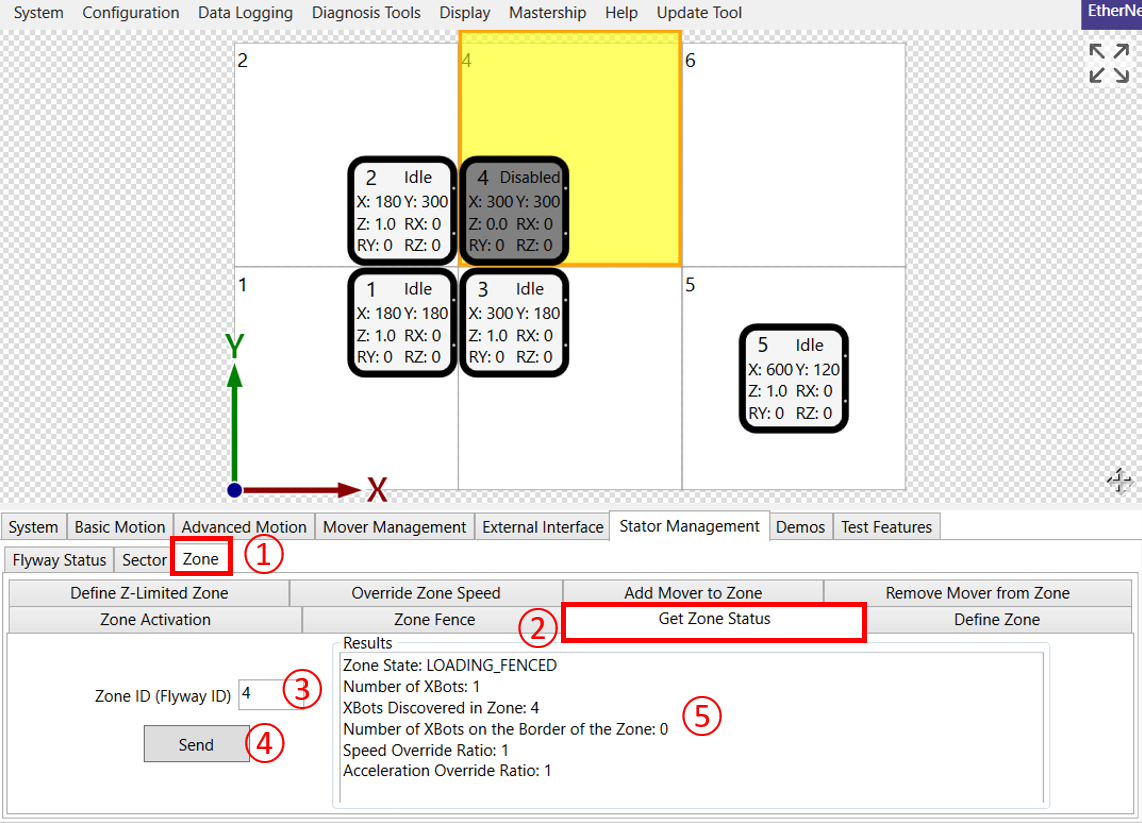Open the Flyway Status sub-tab

[x=58, y=559]
